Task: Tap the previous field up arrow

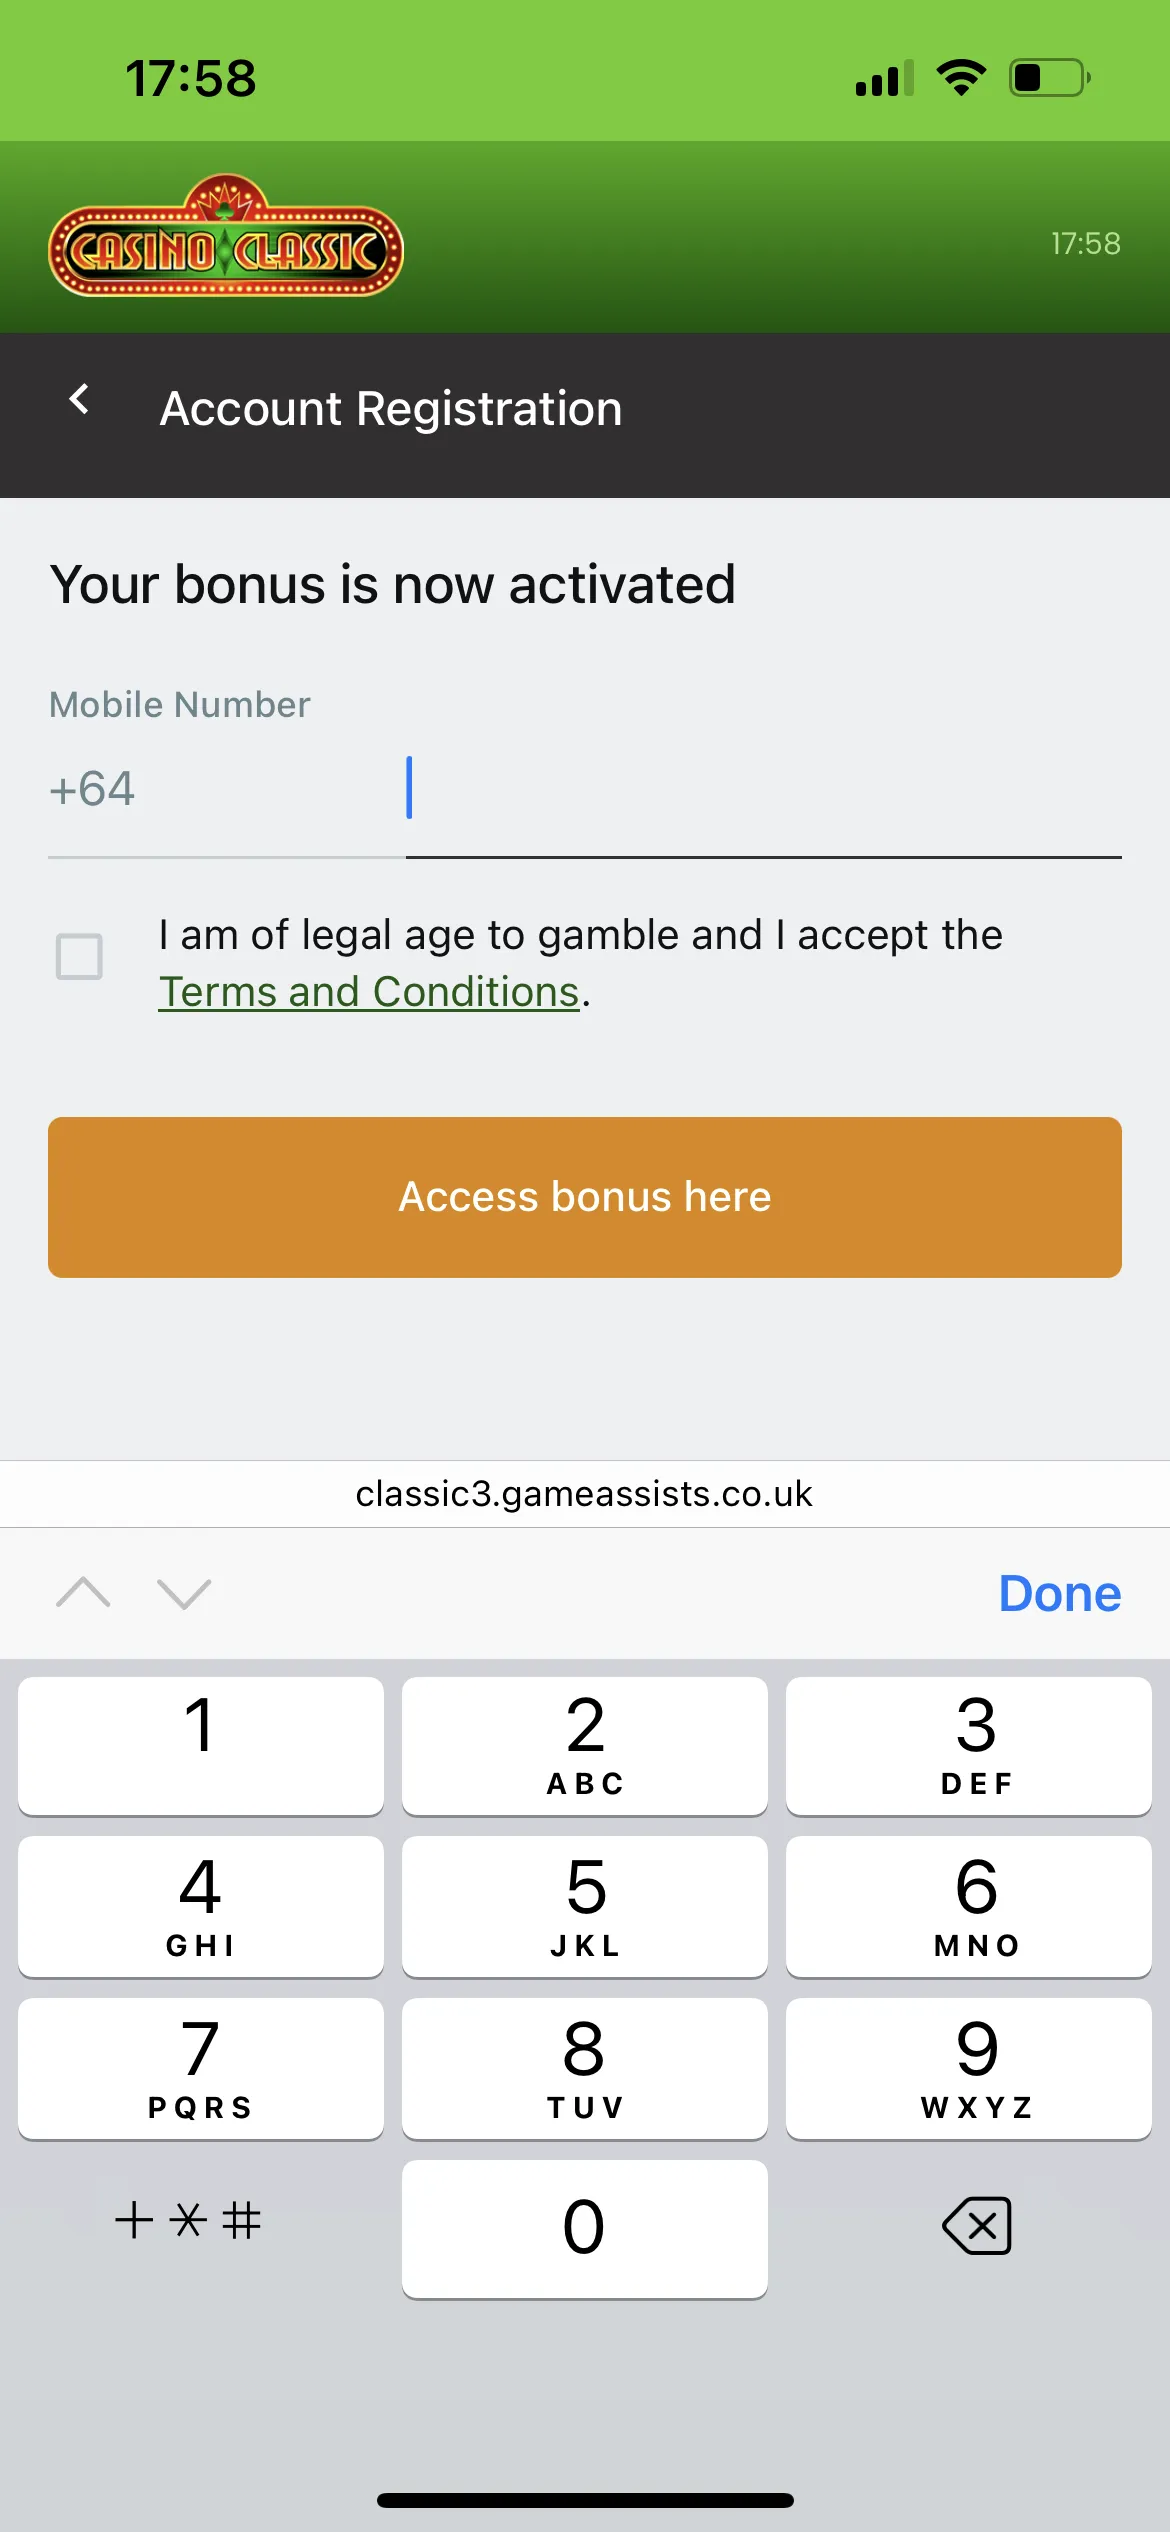Action: tap(84, 1592)
